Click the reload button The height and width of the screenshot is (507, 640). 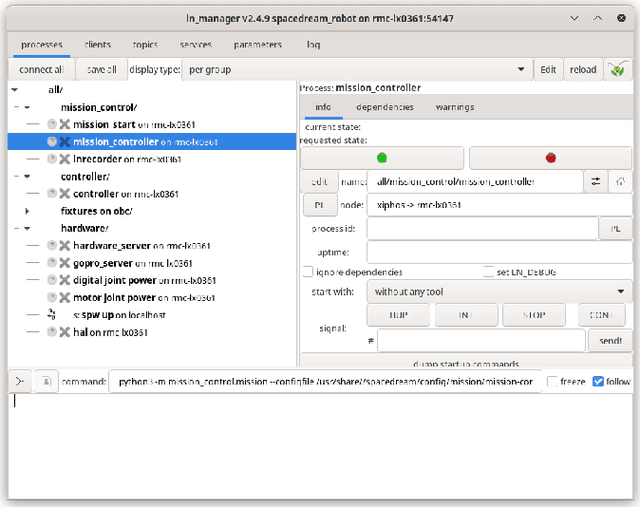[x=583, y=69]
